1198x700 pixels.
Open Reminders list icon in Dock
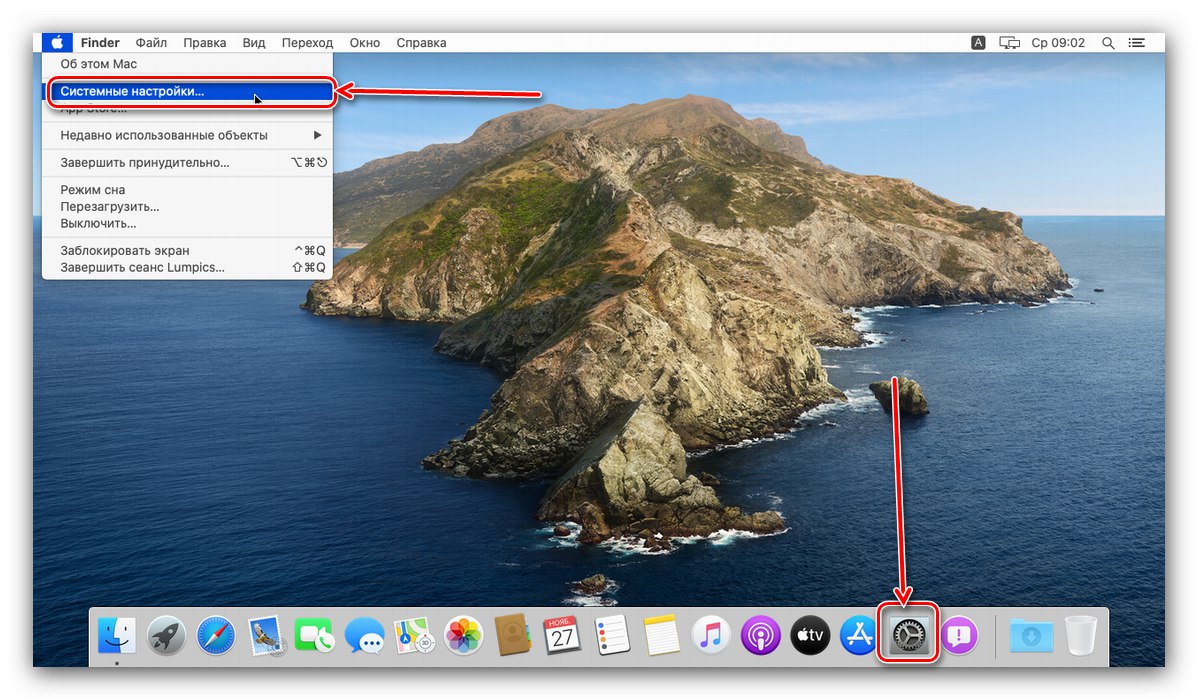pyautogui.click(x=612, y=635)
